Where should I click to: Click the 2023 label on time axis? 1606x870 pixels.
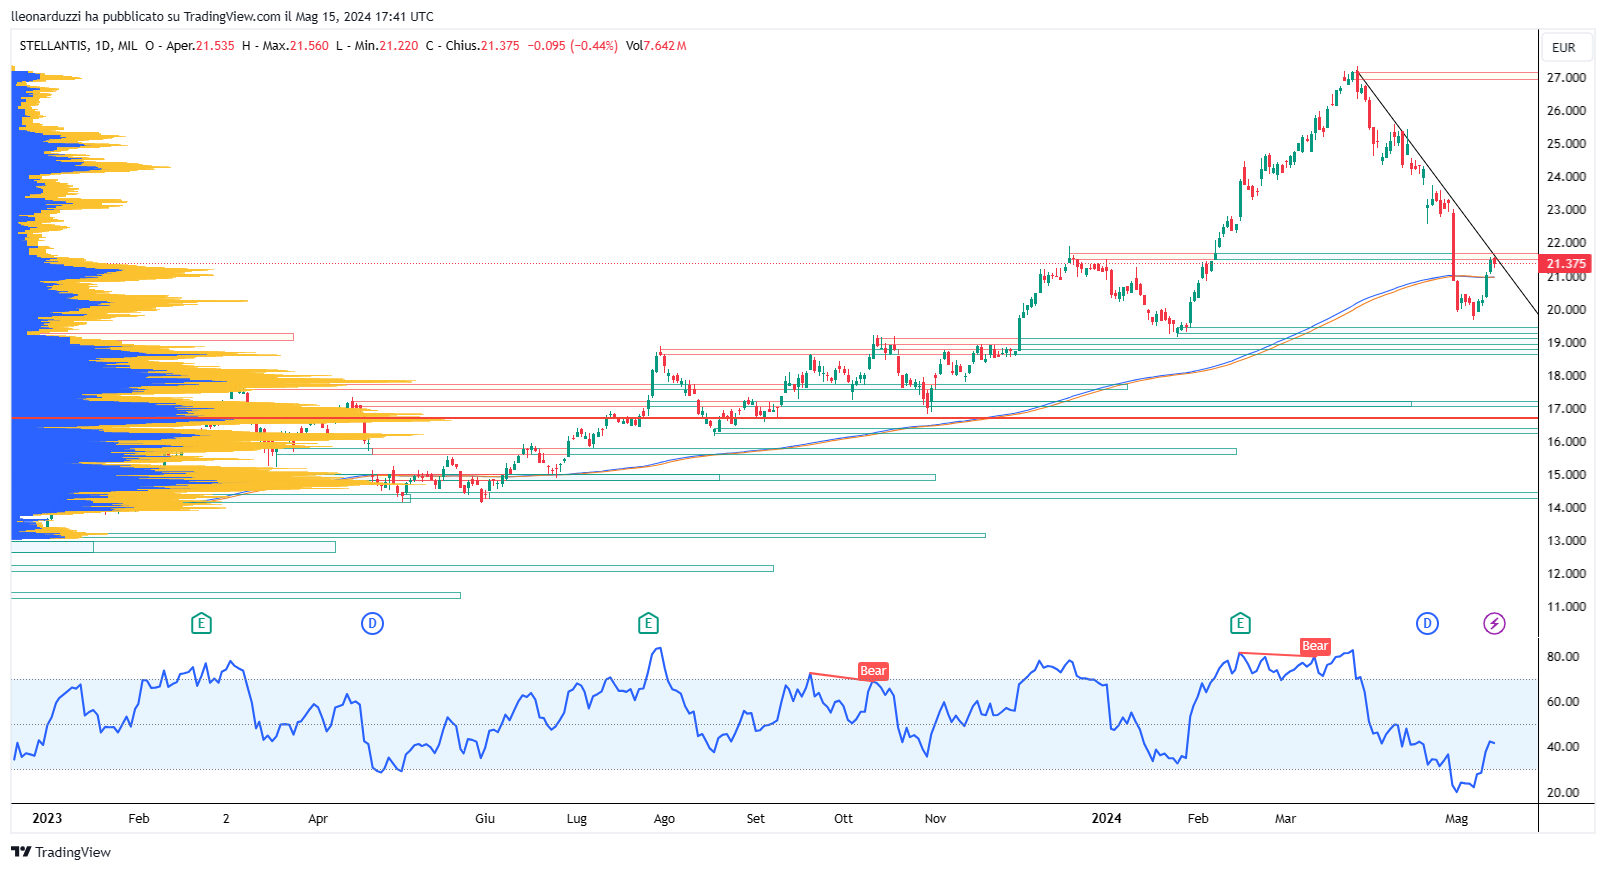click(47, 819)
